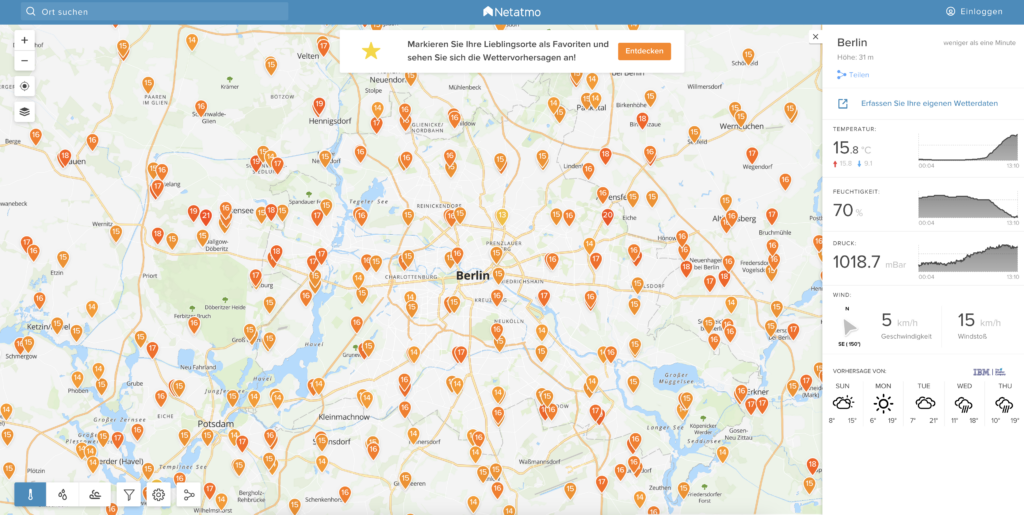Click the Monday sunny forecast icon
Image resolution: width=1024 pixels, height=515 pixels.
[x=883, y=404]
